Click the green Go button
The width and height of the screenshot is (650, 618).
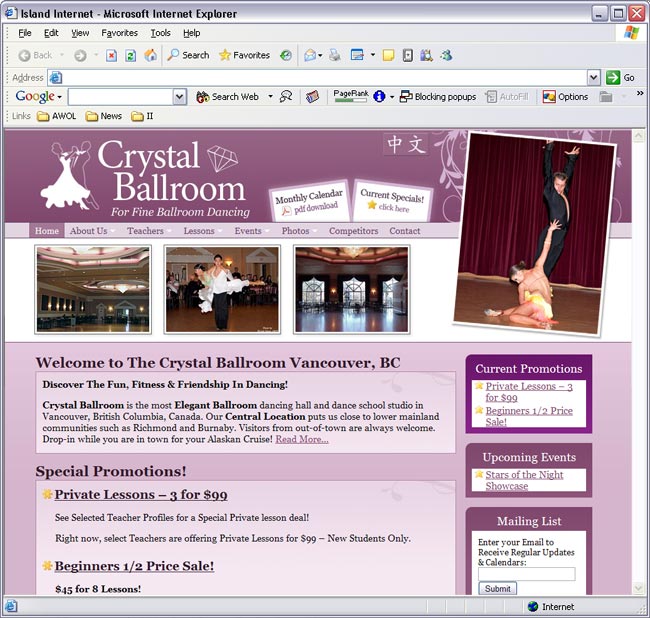point(620,78)
